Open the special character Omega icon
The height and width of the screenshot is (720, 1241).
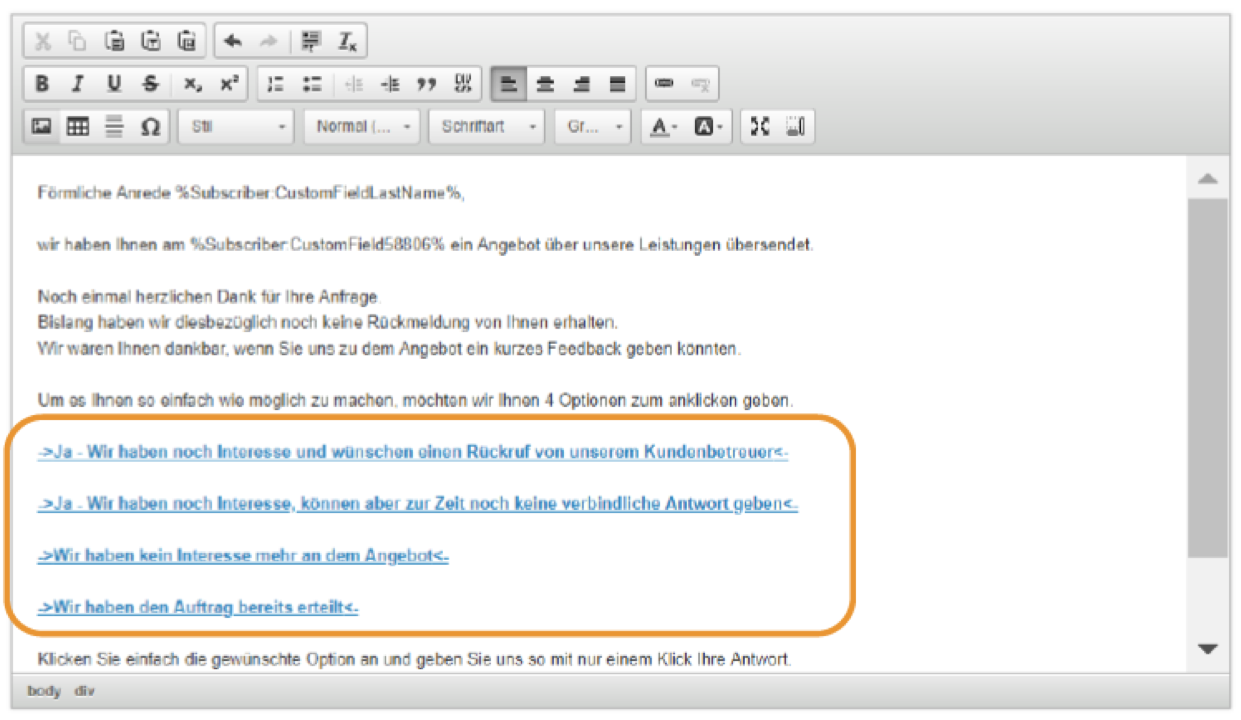pyautogui.click(x=150, y=127)
